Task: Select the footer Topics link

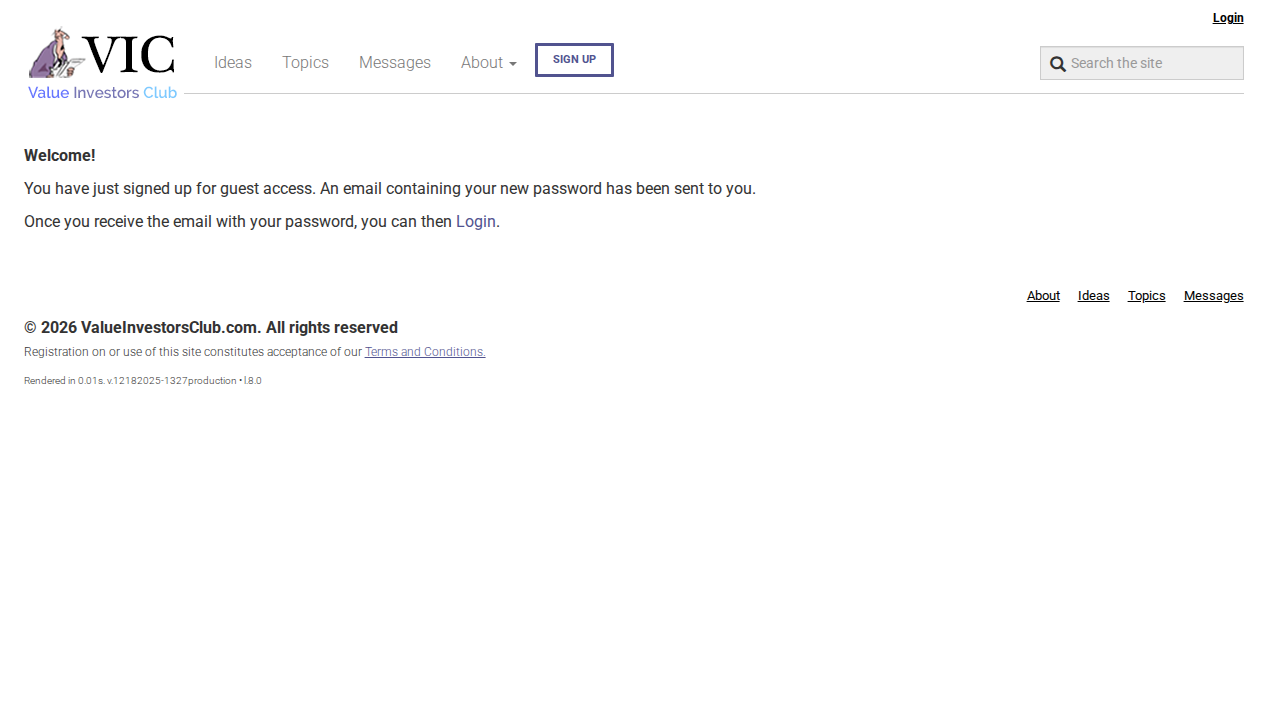Action: tap(1147, 296)
